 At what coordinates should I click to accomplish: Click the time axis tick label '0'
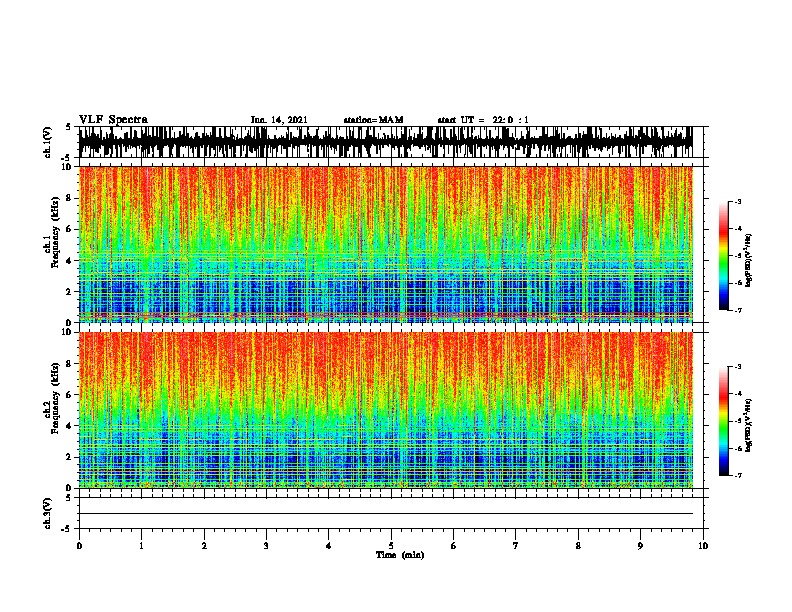tap(79, 546)
